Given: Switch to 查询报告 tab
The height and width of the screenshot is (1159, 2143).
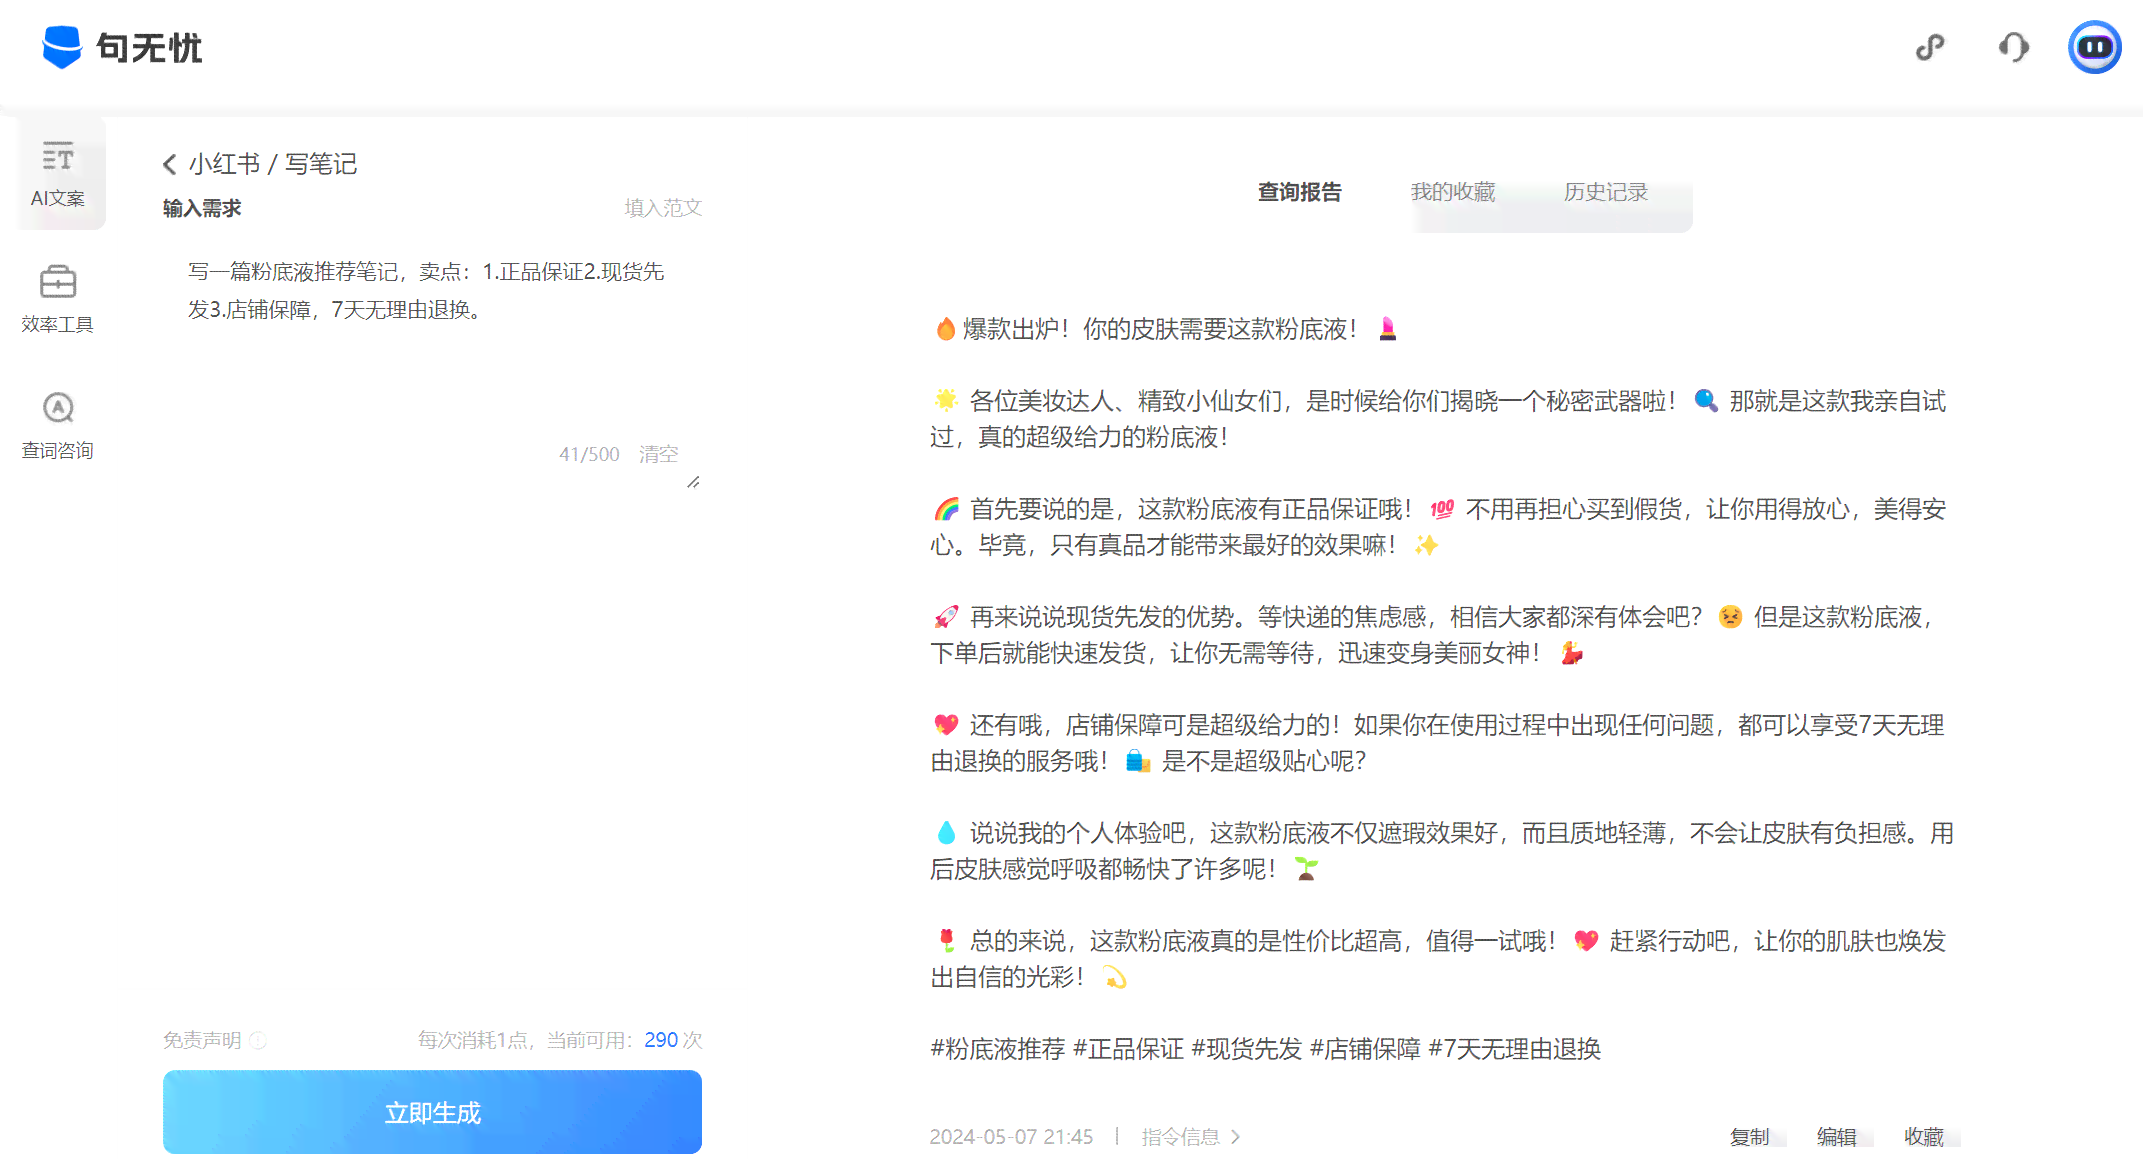Looking at the screenshot, I should coord(1300,192).
